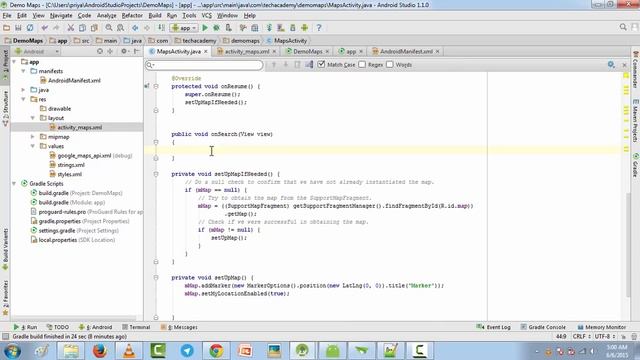Open the AVD Manager icon
The width and height of the screenshot is (640, 360).
click(x=281, y=28)
